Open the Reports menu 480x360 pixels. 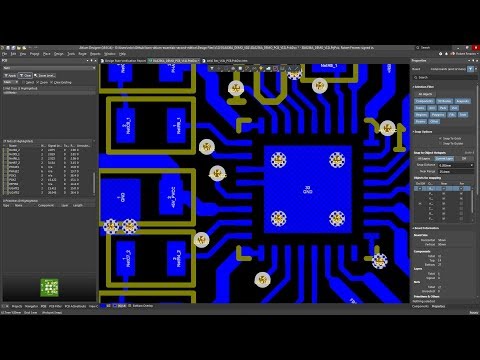[x=95, y=54]
